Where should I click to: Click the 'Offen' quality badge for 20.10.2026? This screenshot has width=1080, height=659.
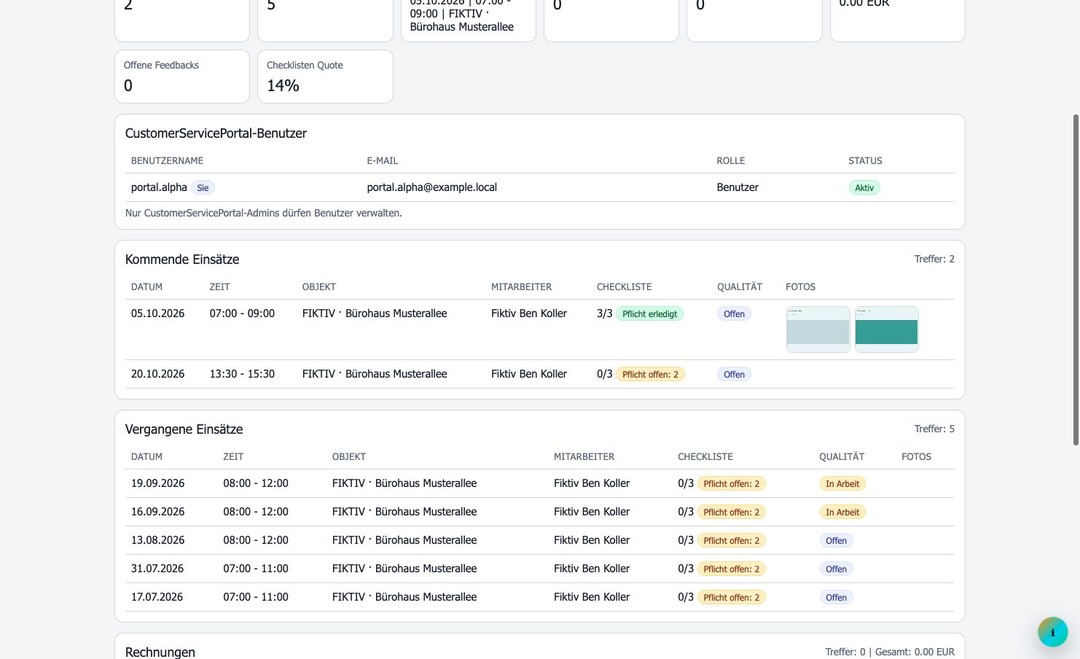(734, 375)
